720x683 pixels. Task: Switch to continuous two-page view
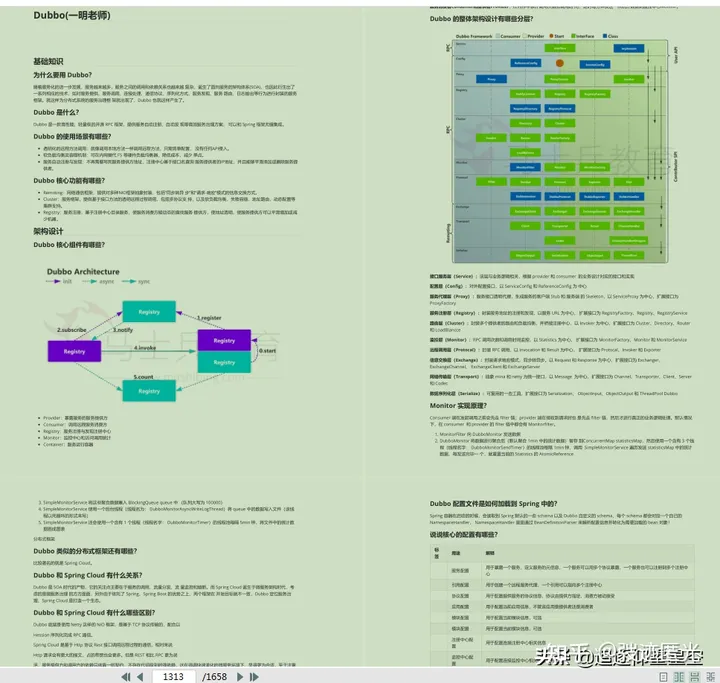pos(710,677)
